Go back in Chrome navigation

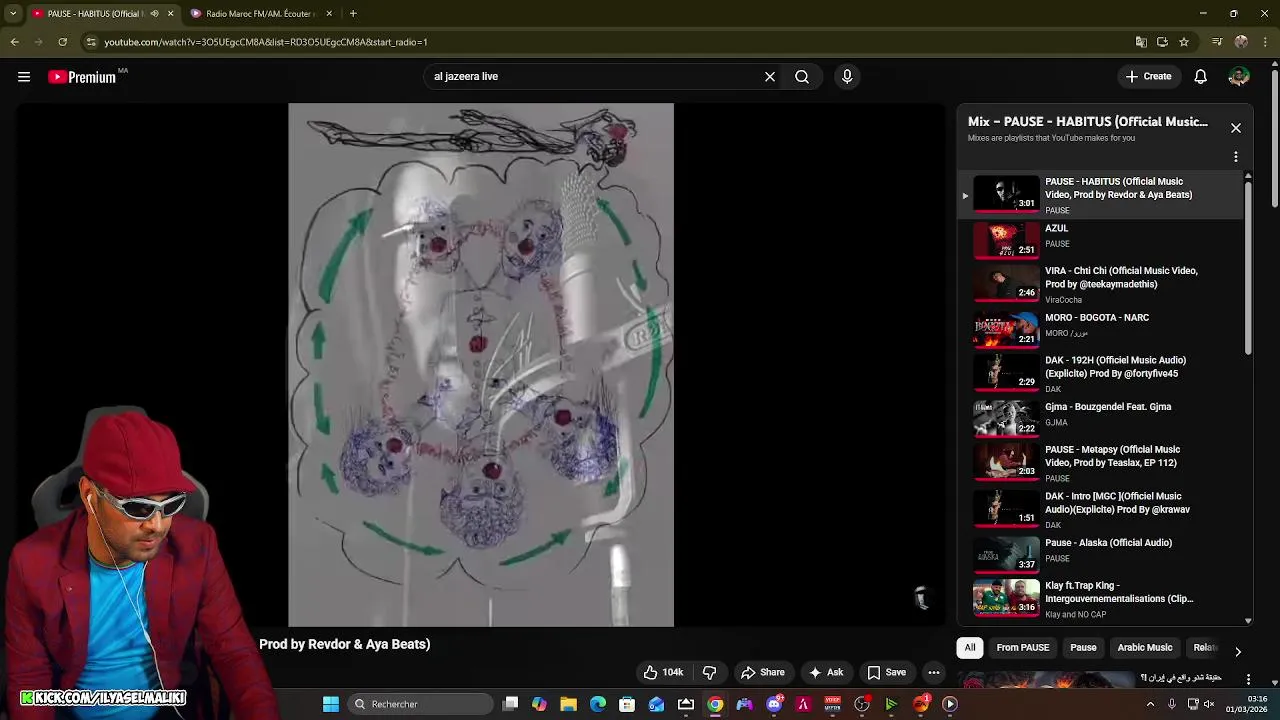[x=14, y=42]
